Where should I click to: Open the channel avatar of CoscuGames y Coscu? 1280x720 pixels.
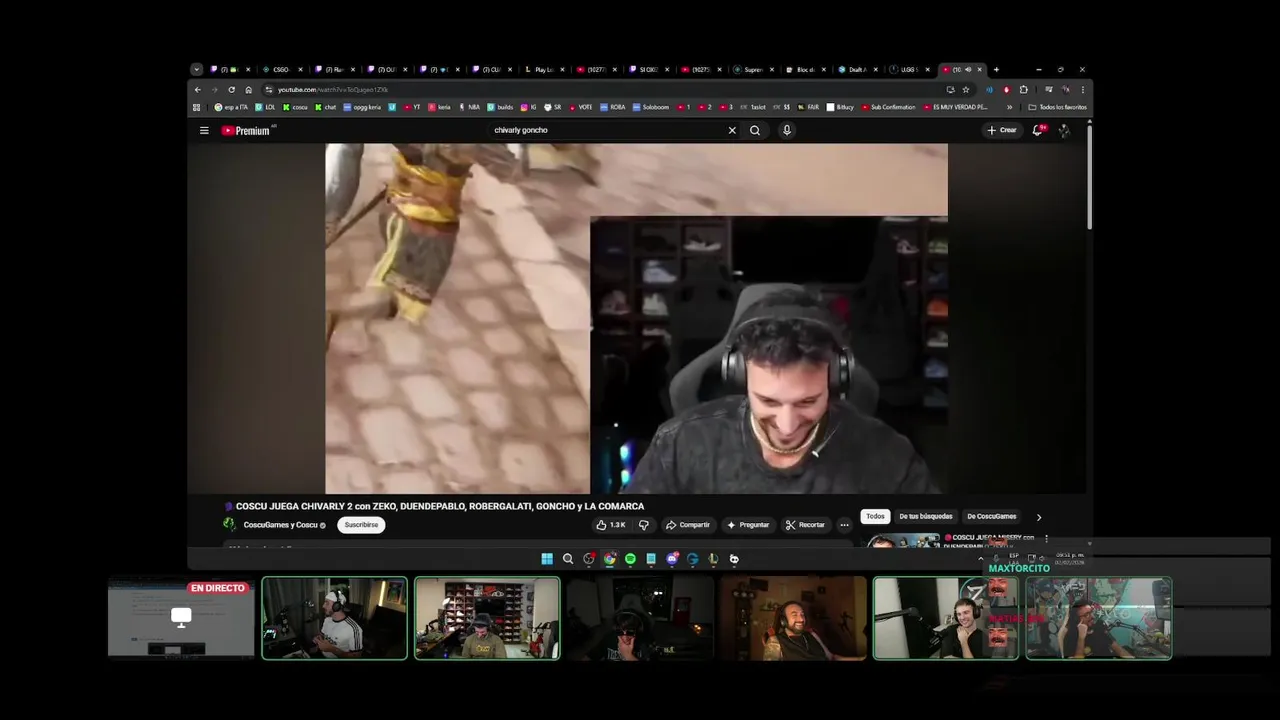click(x=229, y=524)
